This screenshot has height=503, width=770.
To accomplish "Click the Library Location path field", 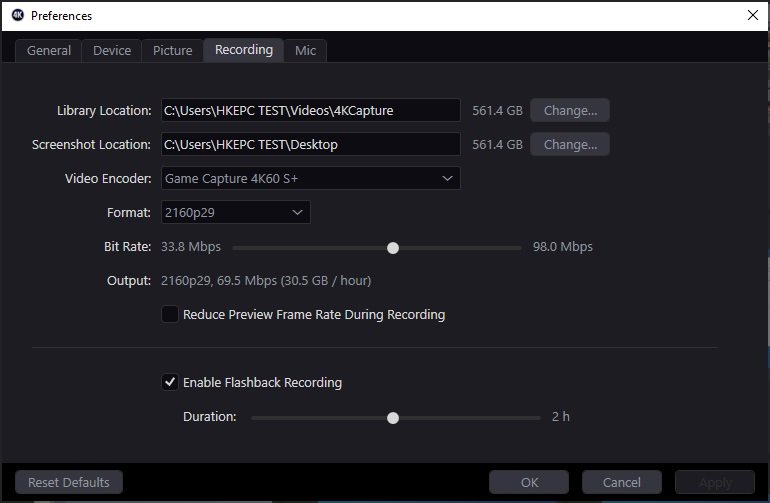I will coord(311,111).
